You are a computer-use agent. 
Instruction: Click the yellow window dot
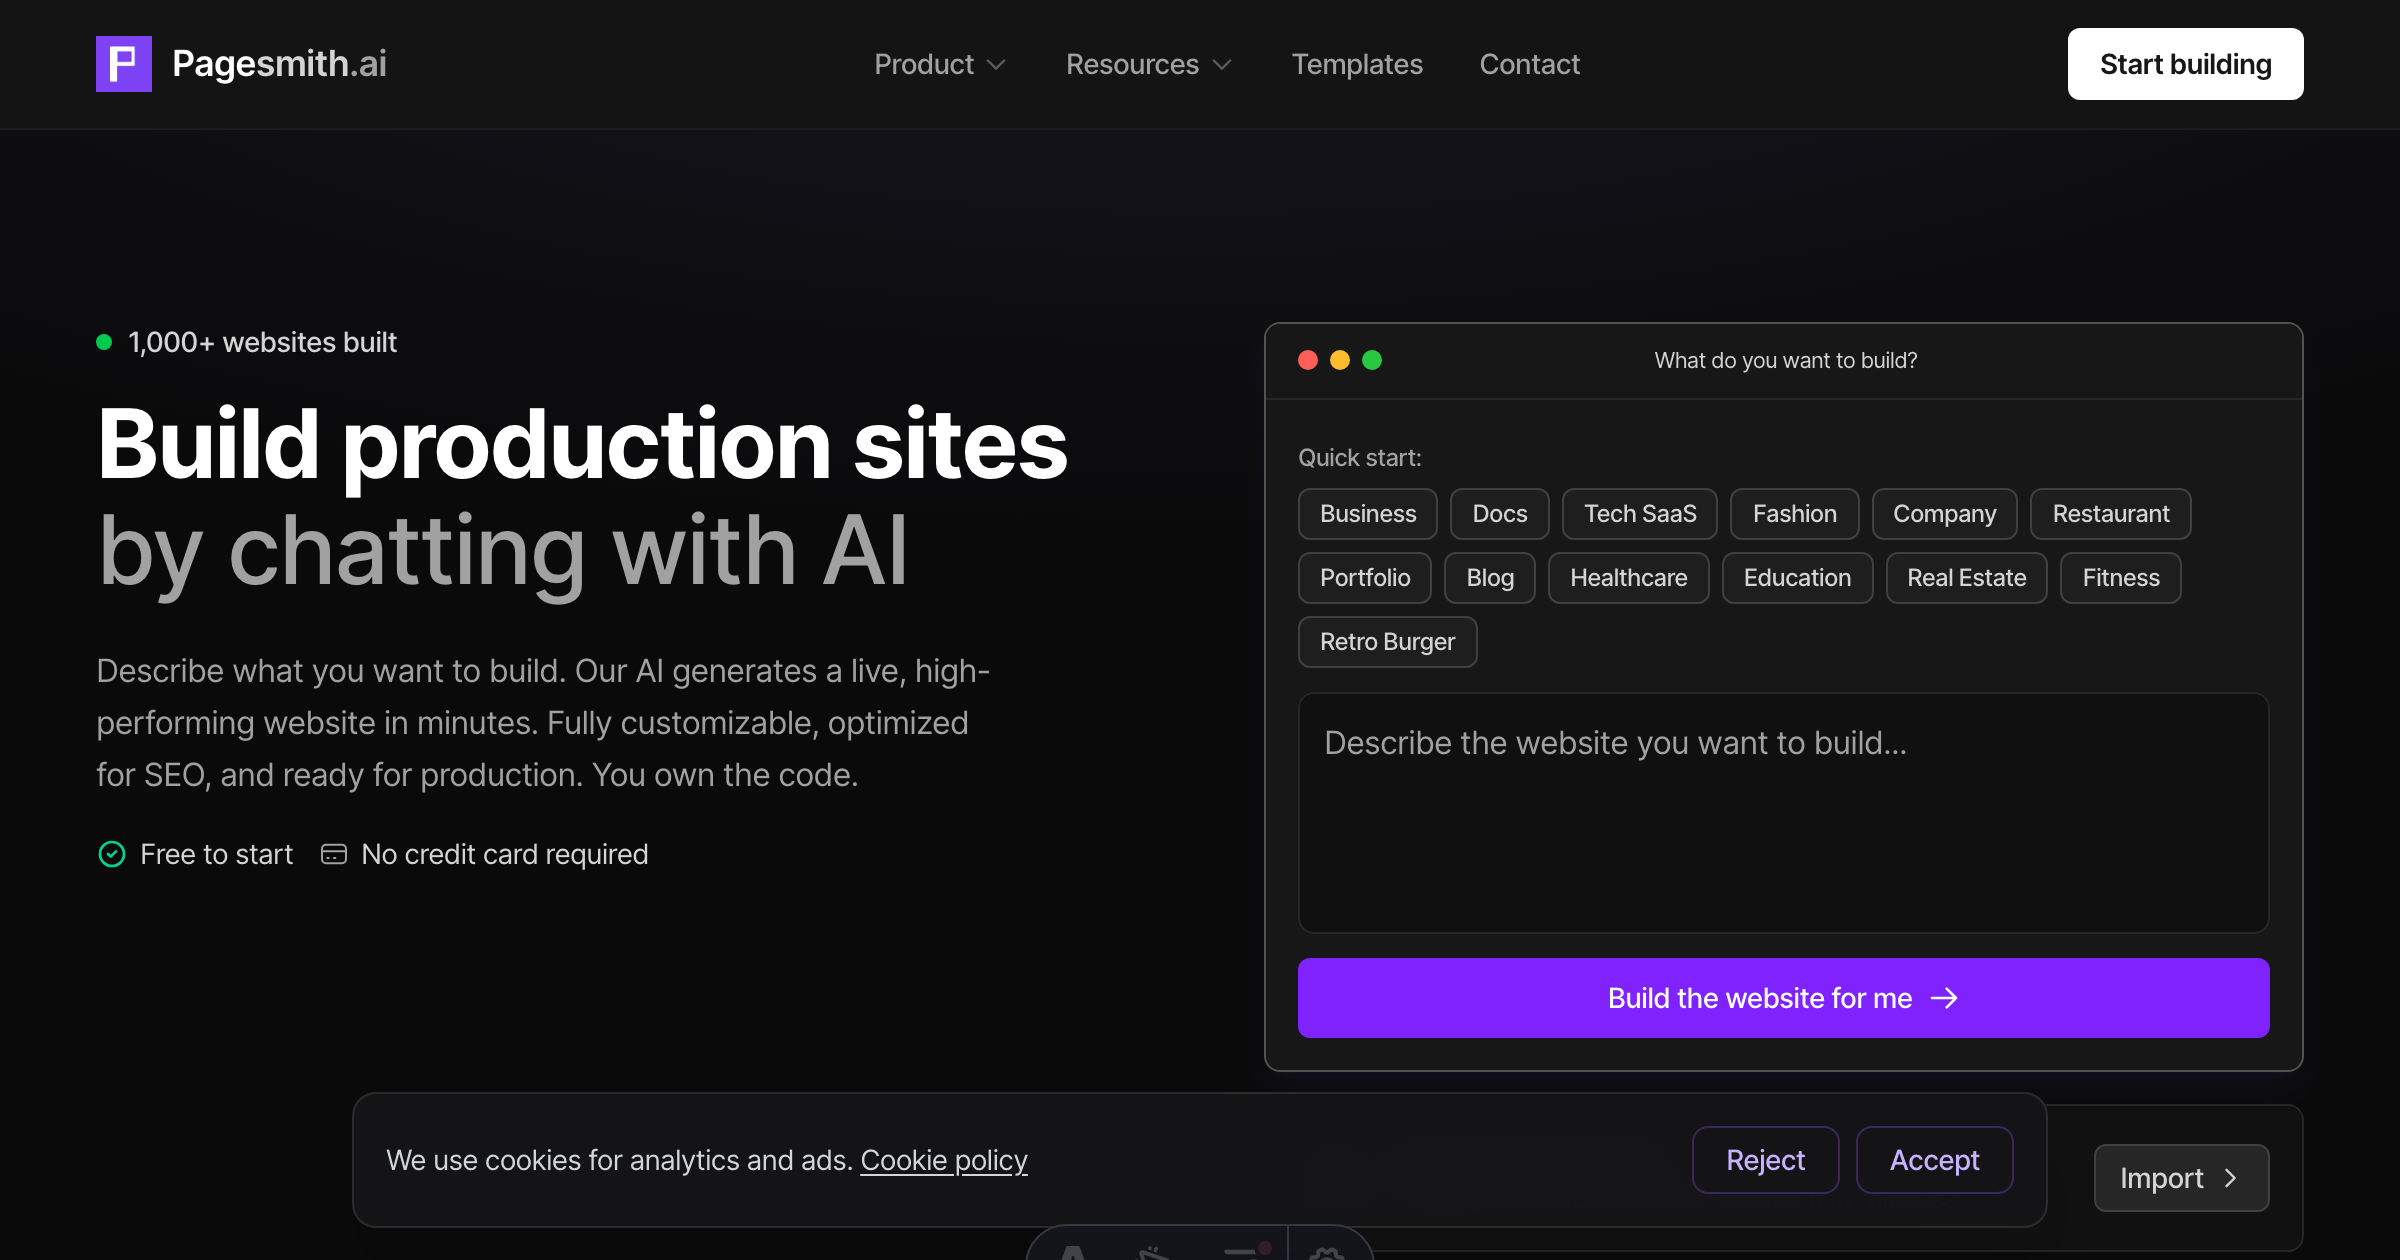click(x=1340, y=360)
